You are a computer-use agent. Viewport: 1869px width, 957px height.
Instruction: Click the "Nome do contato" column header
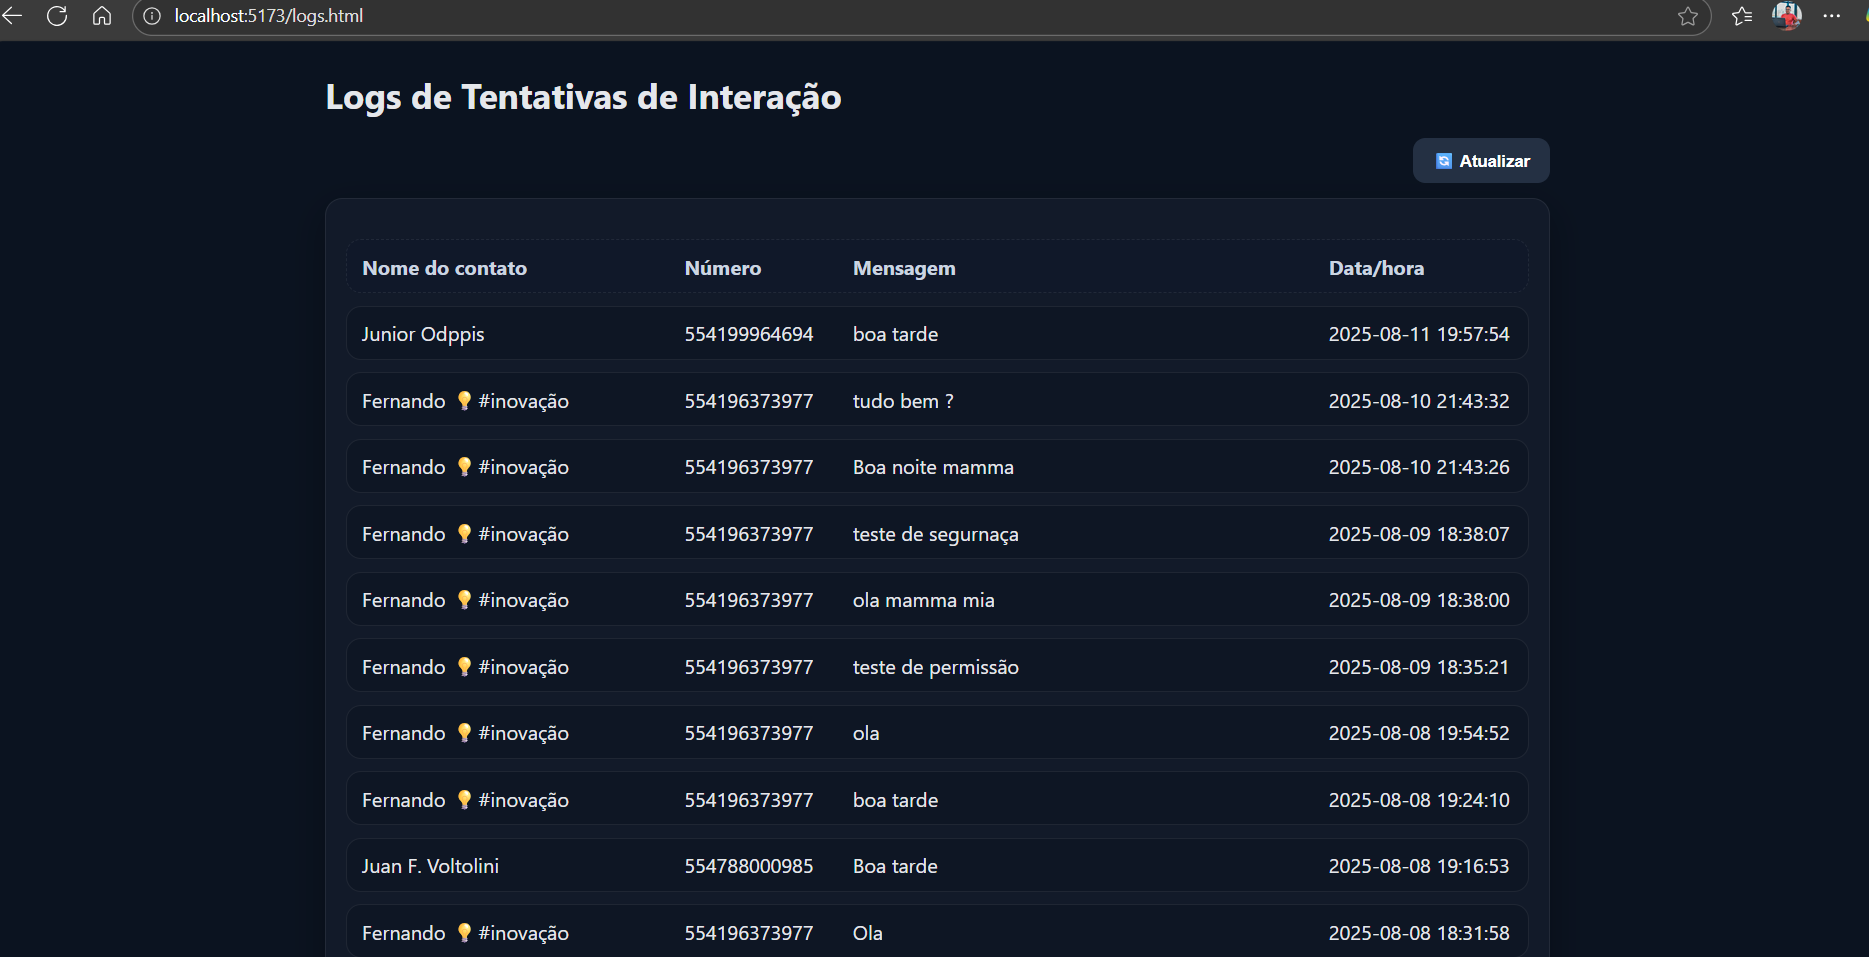(x=444, y=268)
